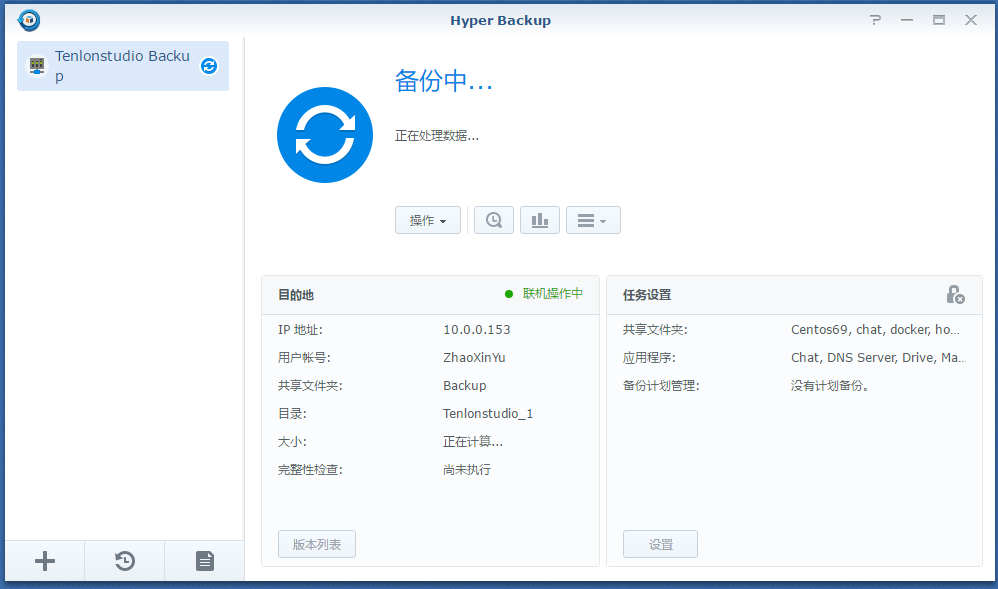Open the 操作 dropdown menu

point(428,220)
